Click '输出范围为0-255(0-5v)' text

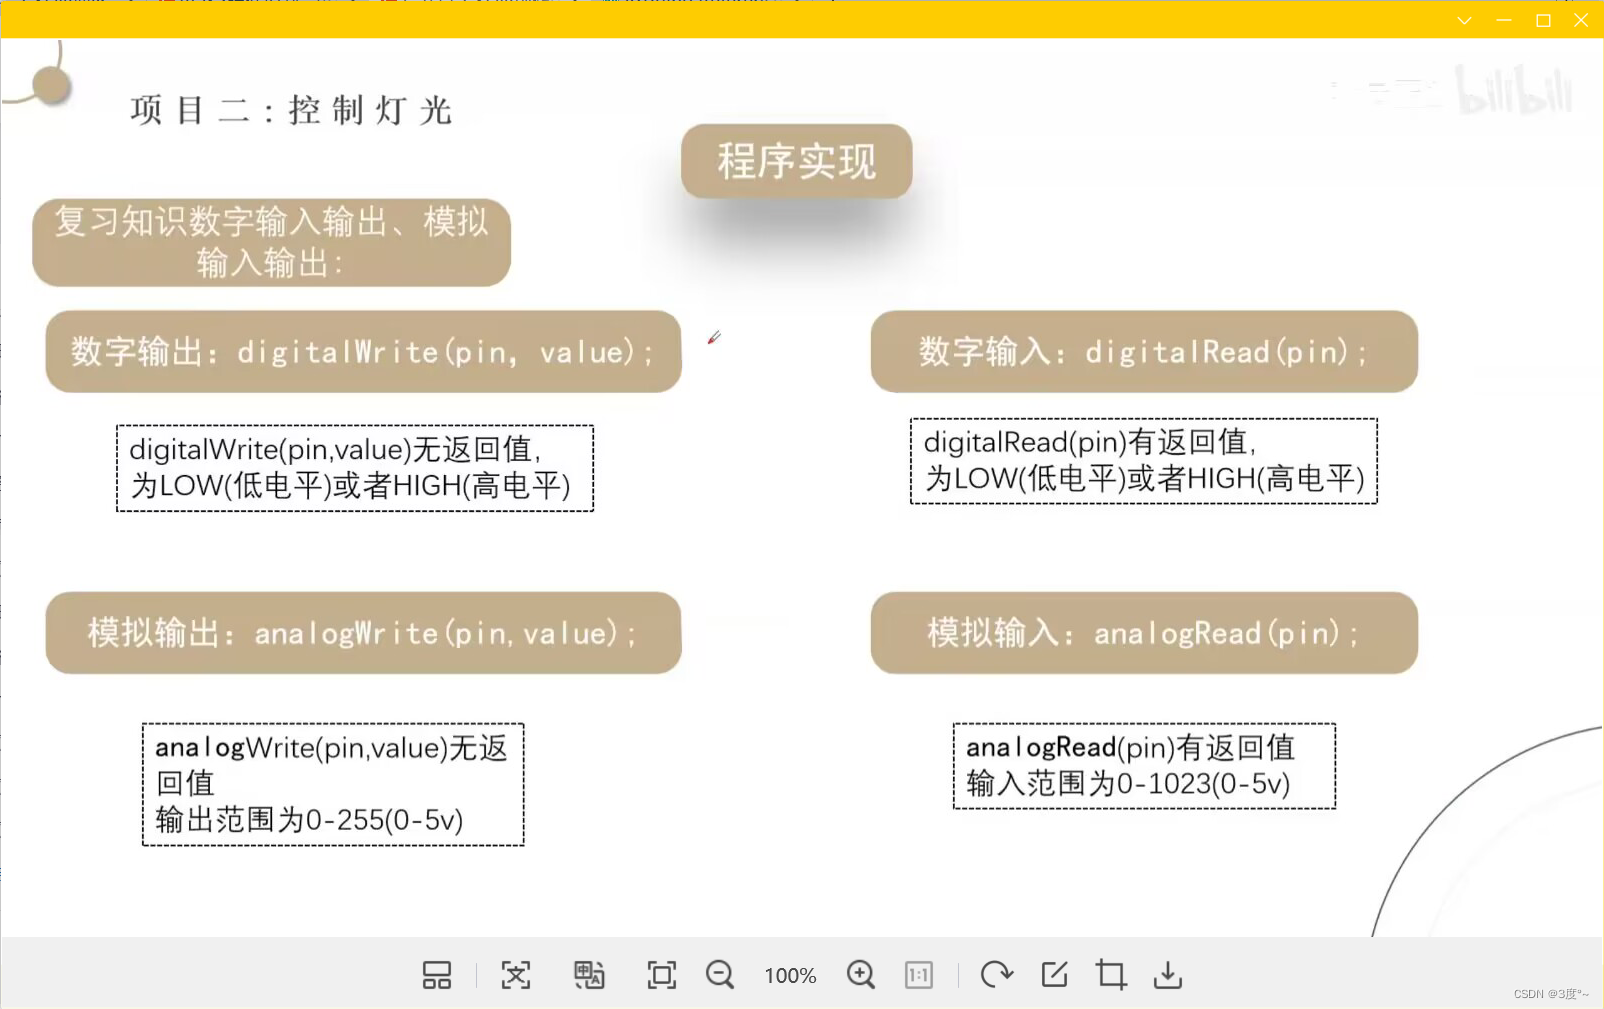pos(309,820)
